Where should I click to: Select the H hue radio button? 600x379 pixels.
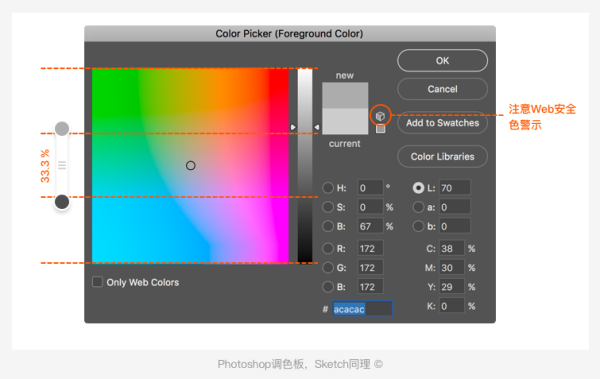click(328, 188)
